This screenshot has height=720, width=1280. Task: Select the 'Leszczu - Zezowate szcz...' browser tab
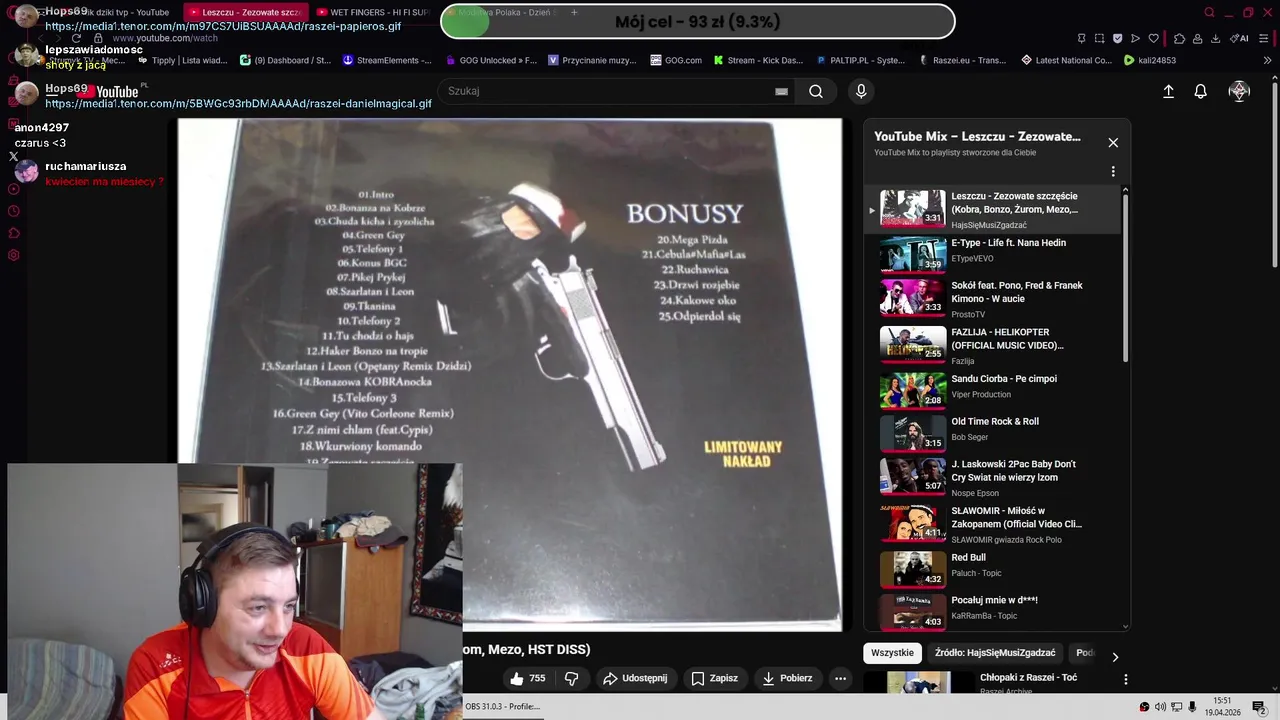245,12
